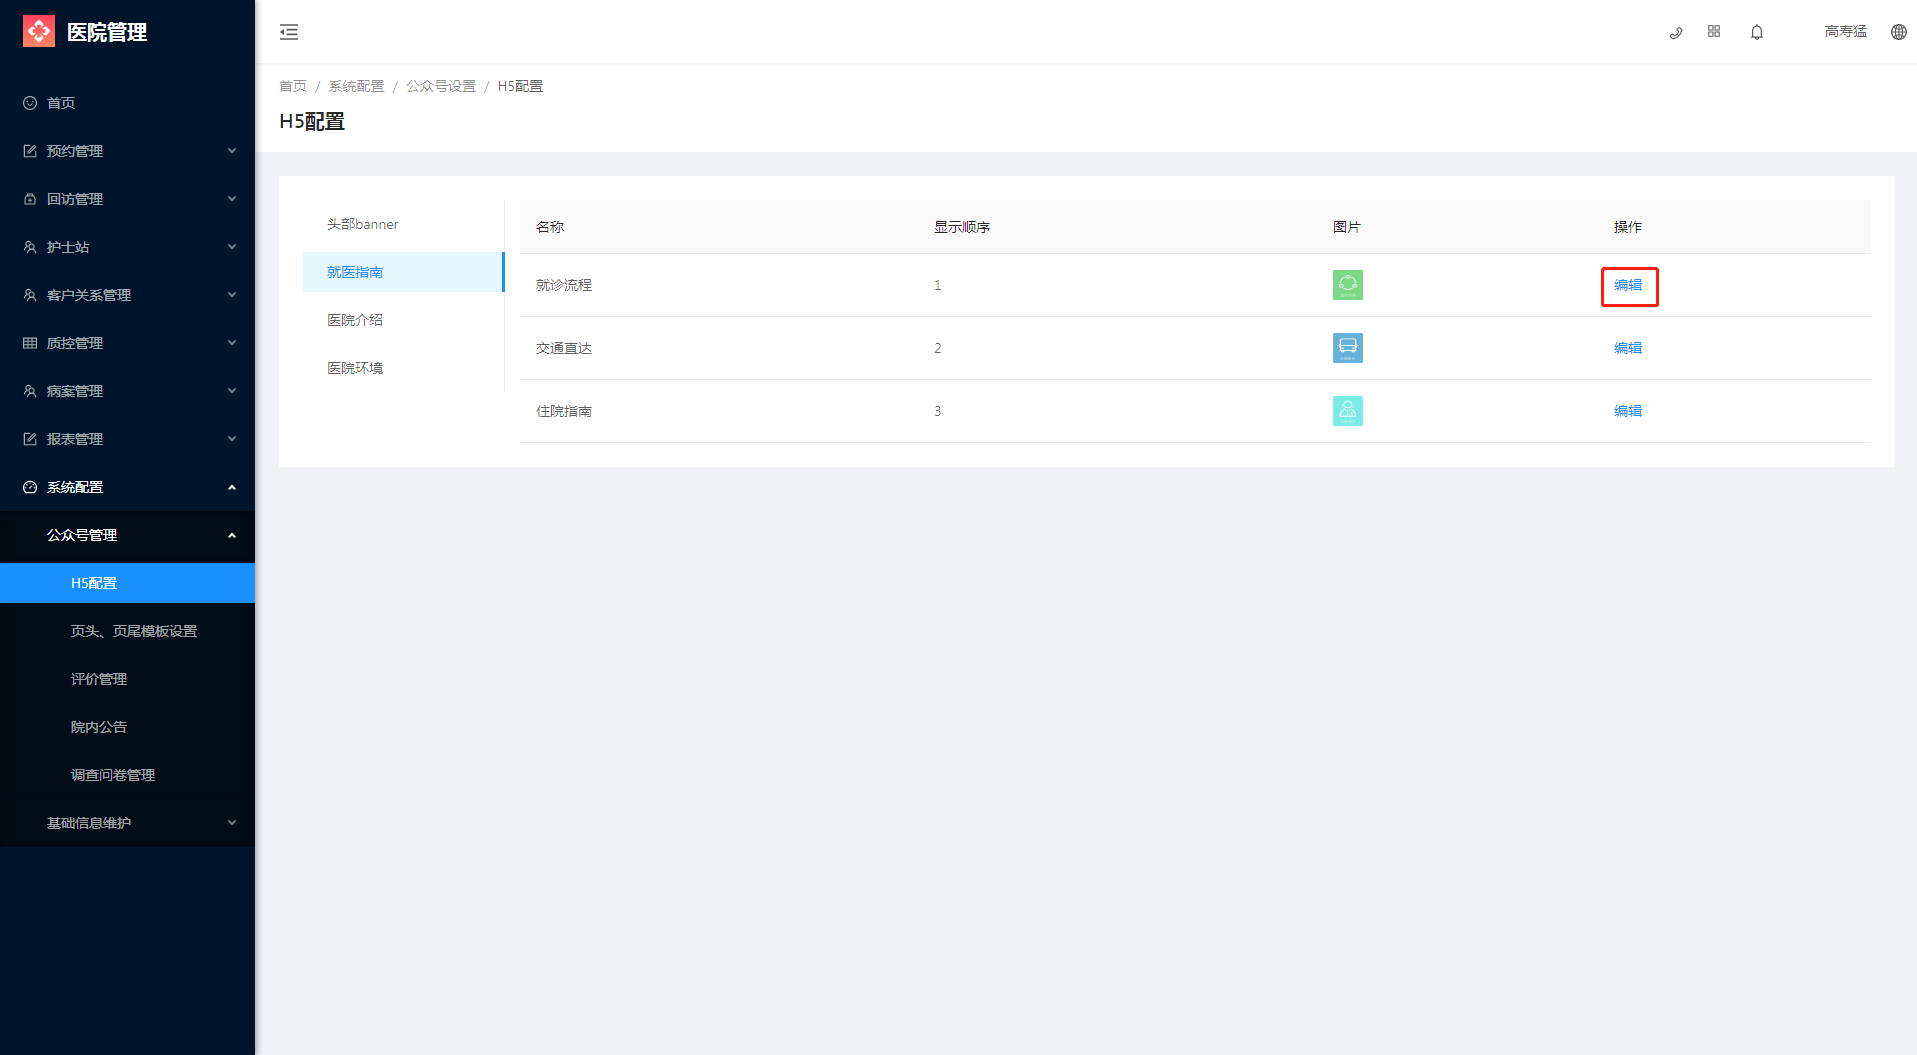Viewport: 1917px width, 1055px height.
Task: Click the 质控管理 table icon in the sidebar
Action: 30,343
